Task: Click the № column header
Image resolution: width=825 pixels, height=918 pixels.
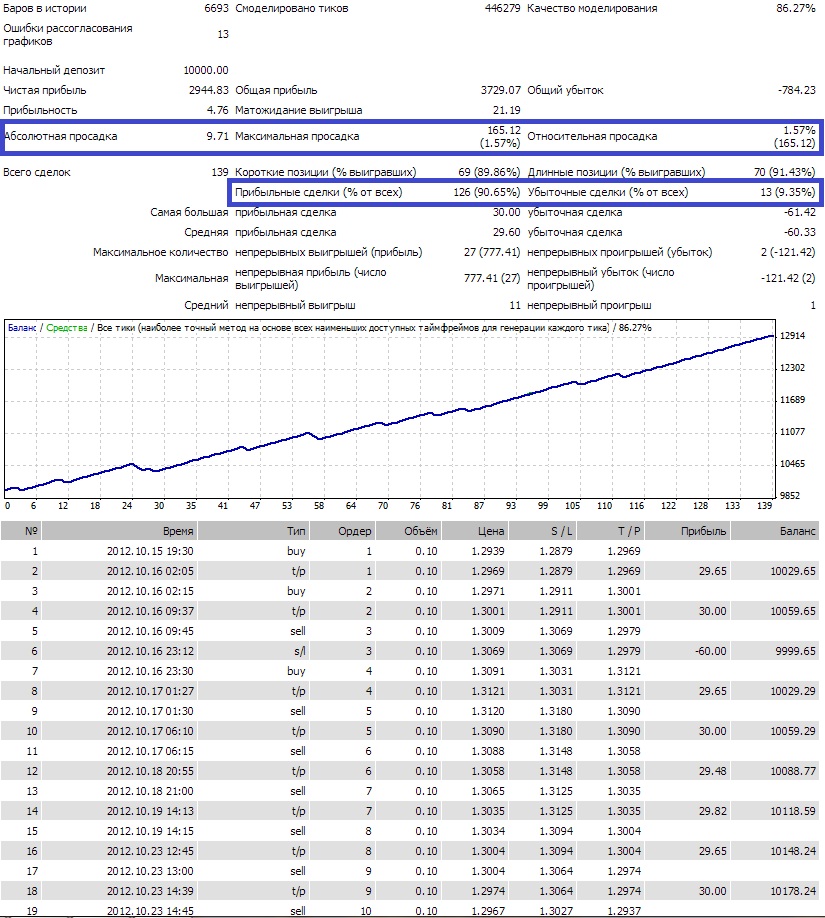Action: (30, 531)
